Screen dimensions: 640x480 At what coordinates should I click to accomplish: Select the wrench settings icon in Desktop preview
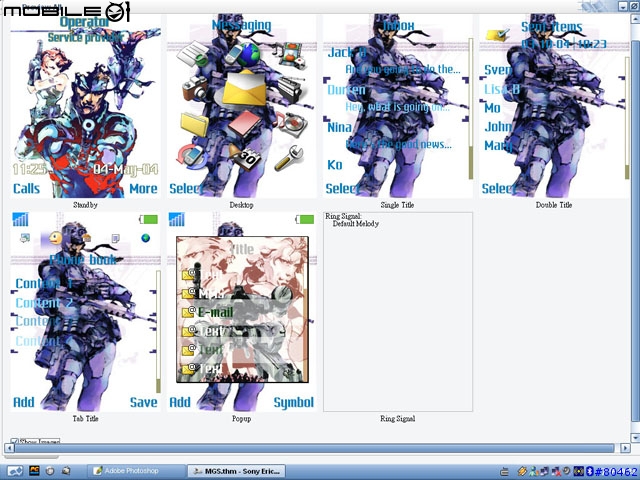[x=289, y=157]
